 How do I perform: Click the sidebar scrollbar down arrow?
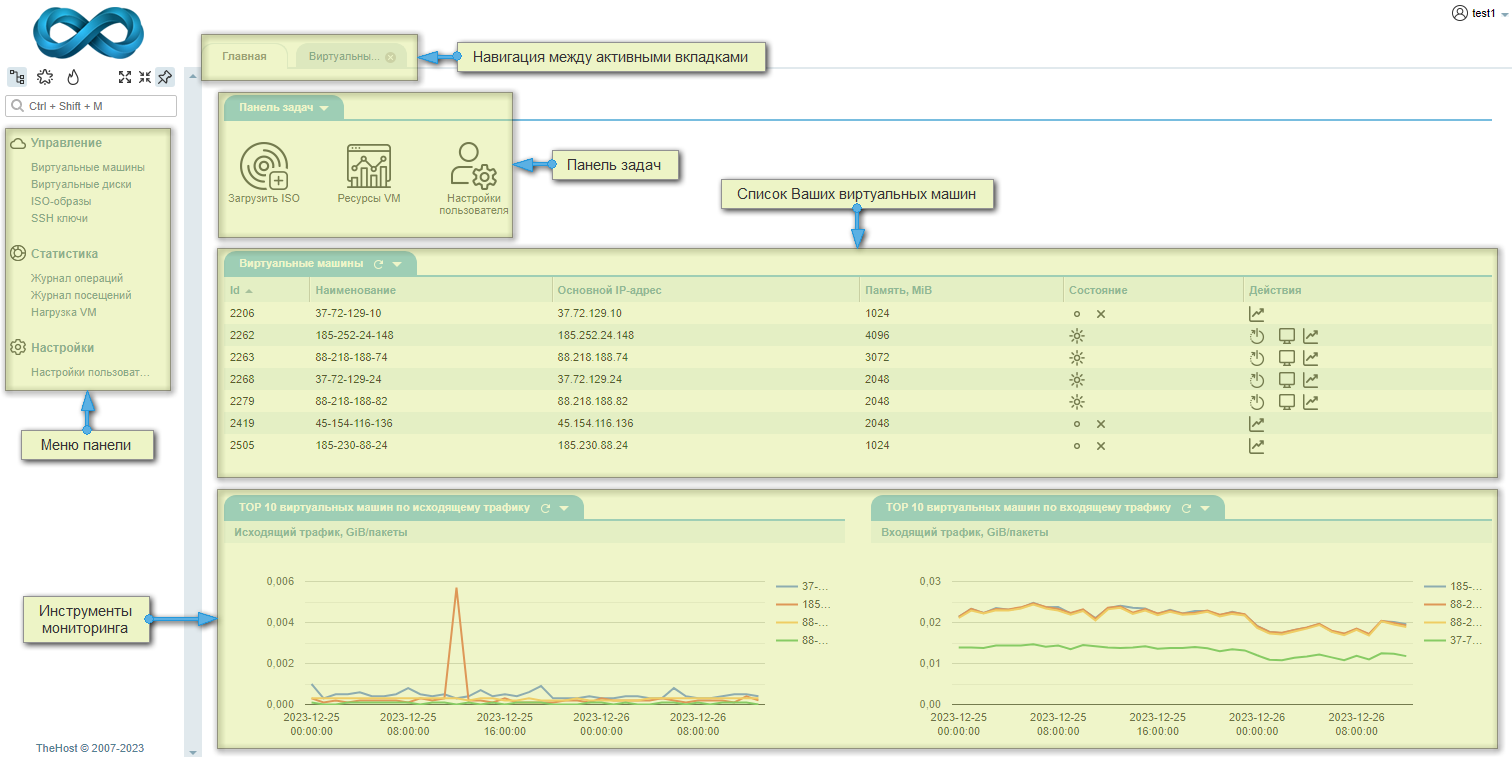[x=193, y=751]
